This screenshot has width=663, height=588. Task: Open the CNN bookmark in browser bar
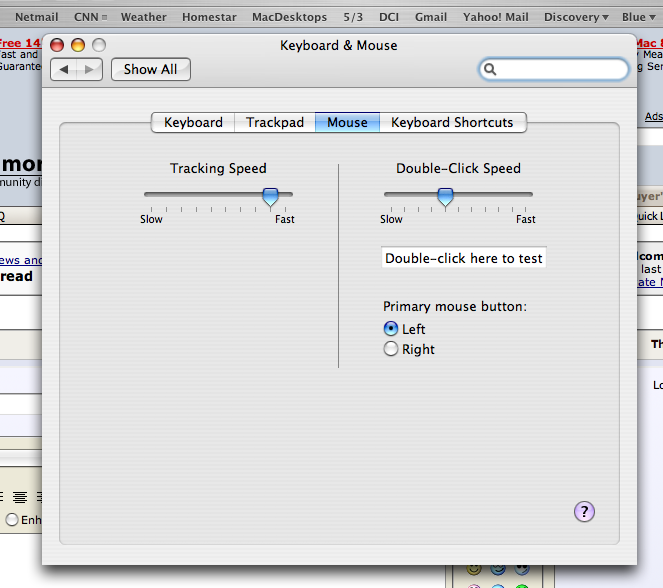pos(90,17)
